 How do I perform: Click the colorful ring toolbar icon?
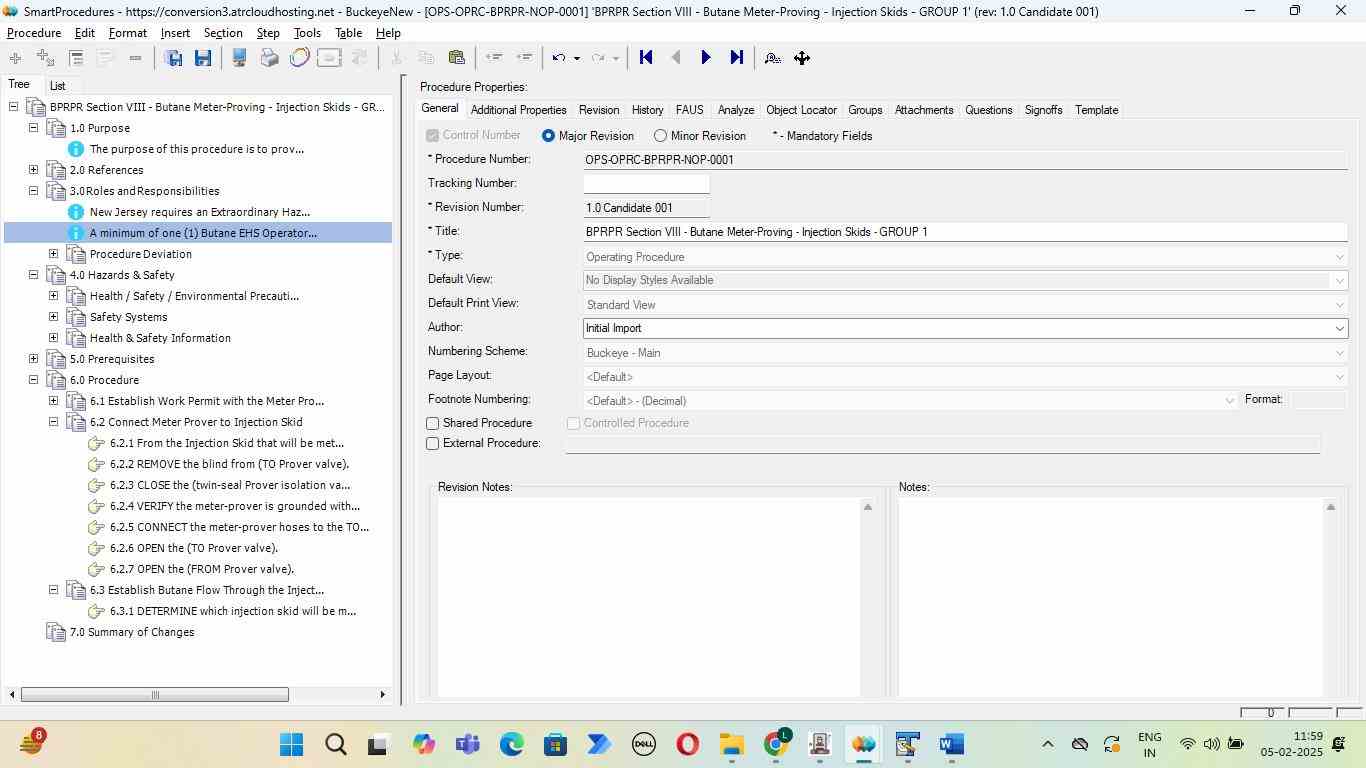tap(299, 58)
